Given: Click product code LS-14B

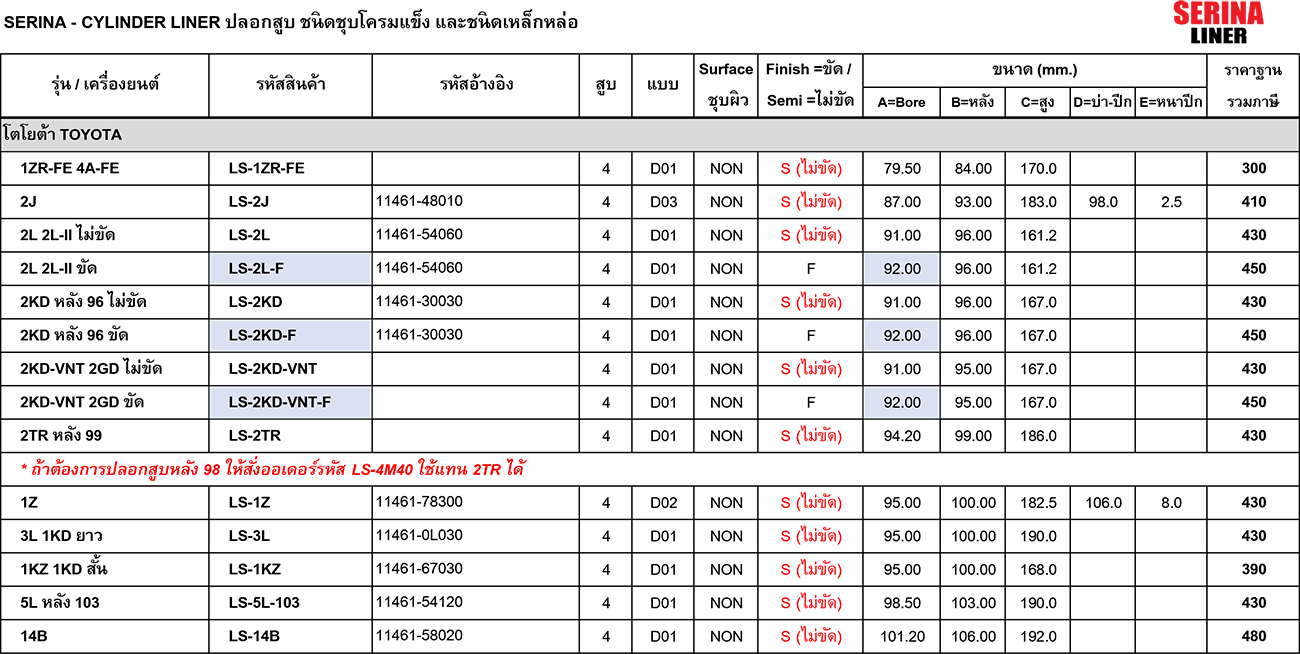Looking at the screenshot, I should click(x=254, y=637).
